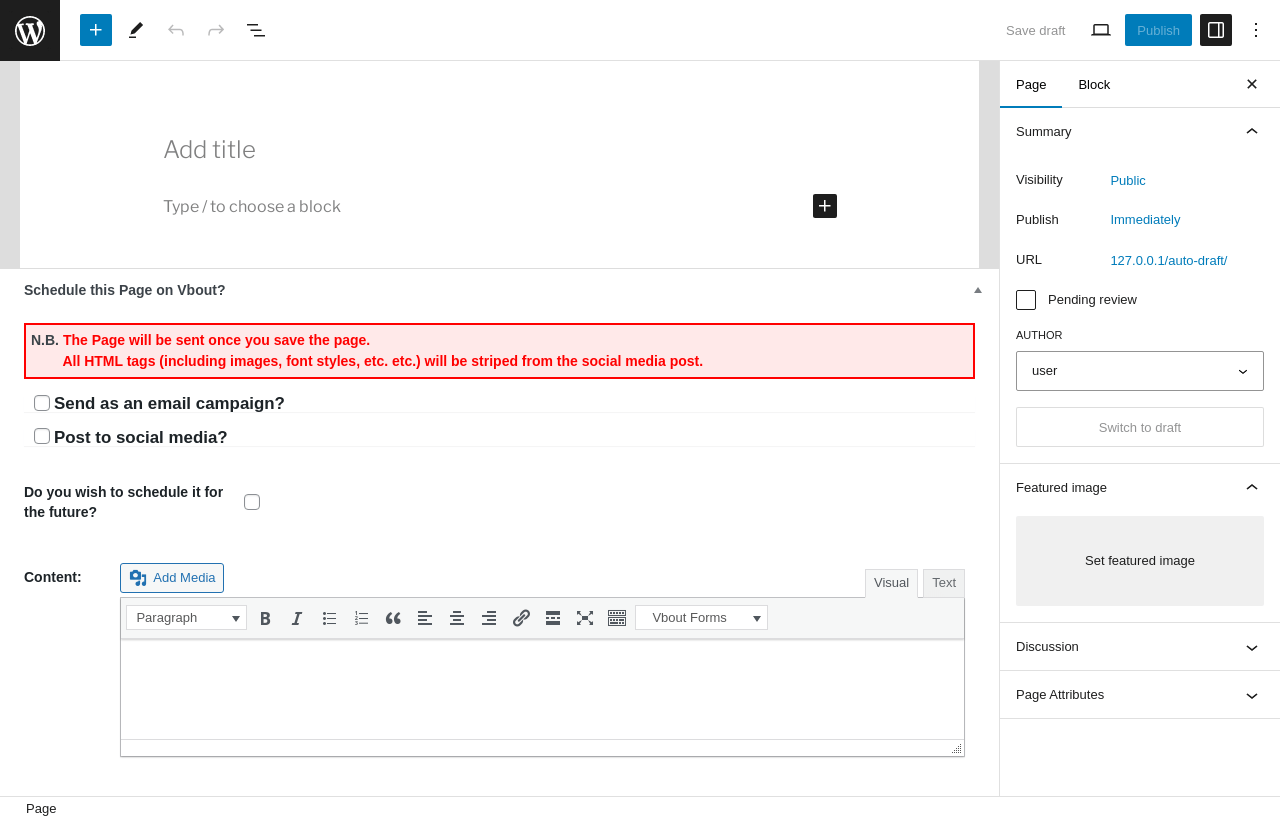
Task: Open the Vbout Forms dropdown
Action: pyautogui.click(x=701, y=618)
